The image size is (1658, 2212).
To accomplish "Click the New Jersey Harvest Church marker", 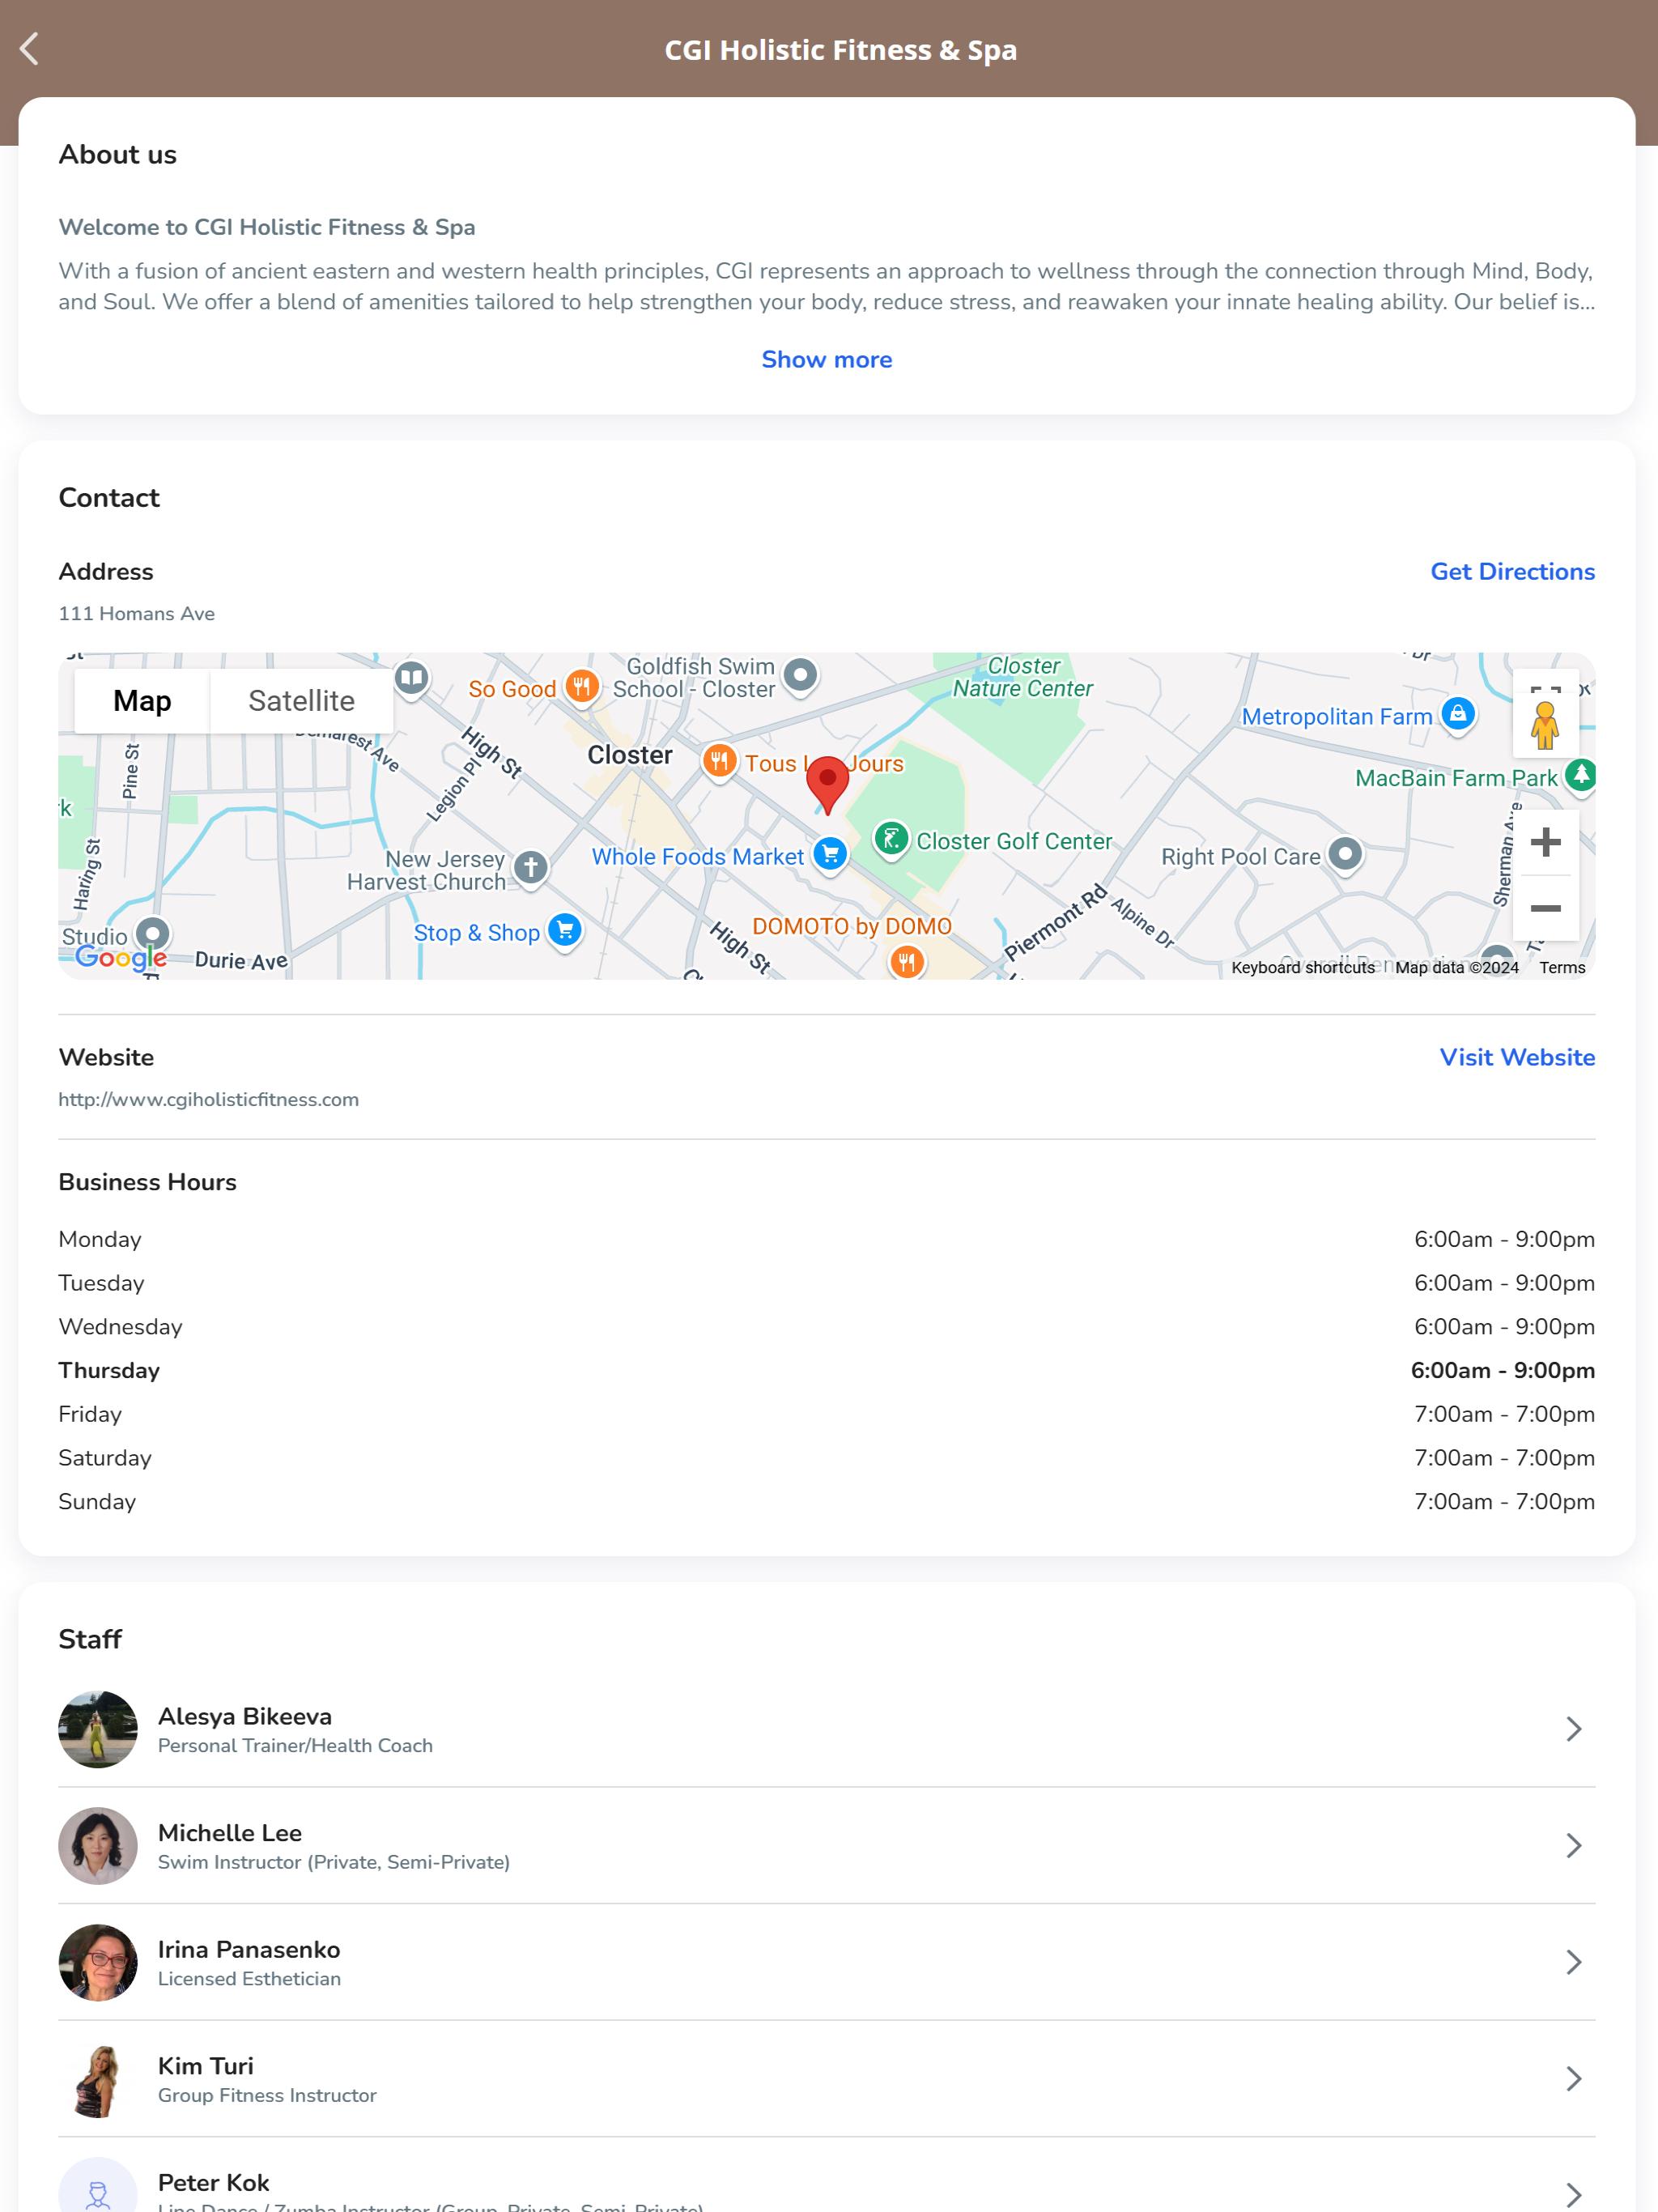I will pyautogui.click(x=531, y=867).
